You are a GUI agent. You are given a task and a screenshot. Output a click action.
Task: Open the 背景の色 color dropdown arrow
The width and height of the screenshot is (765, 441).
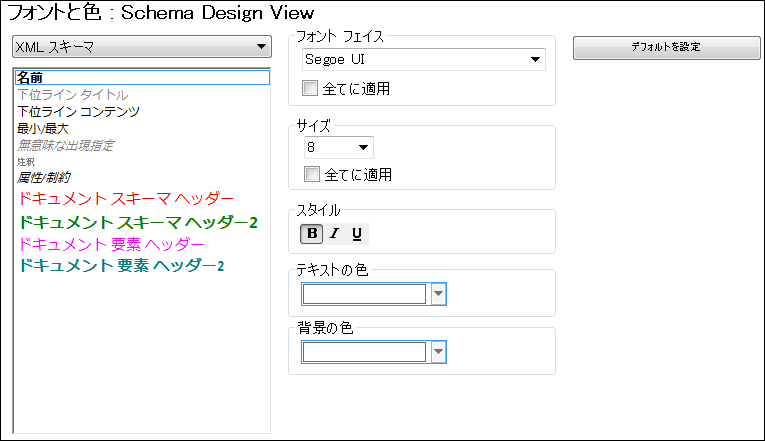click(x=437, y=352)
